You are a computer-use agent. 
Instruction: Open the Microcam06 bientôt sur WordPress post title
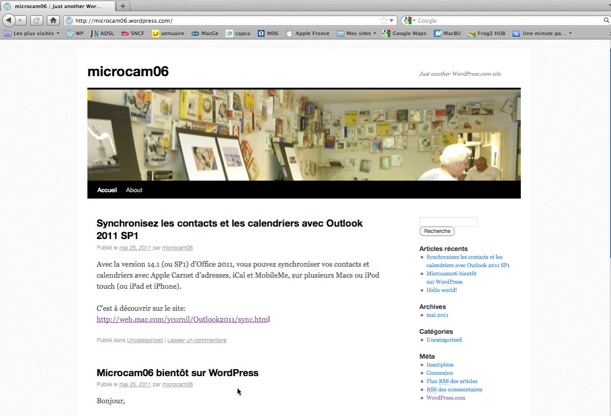coord(177,373)
